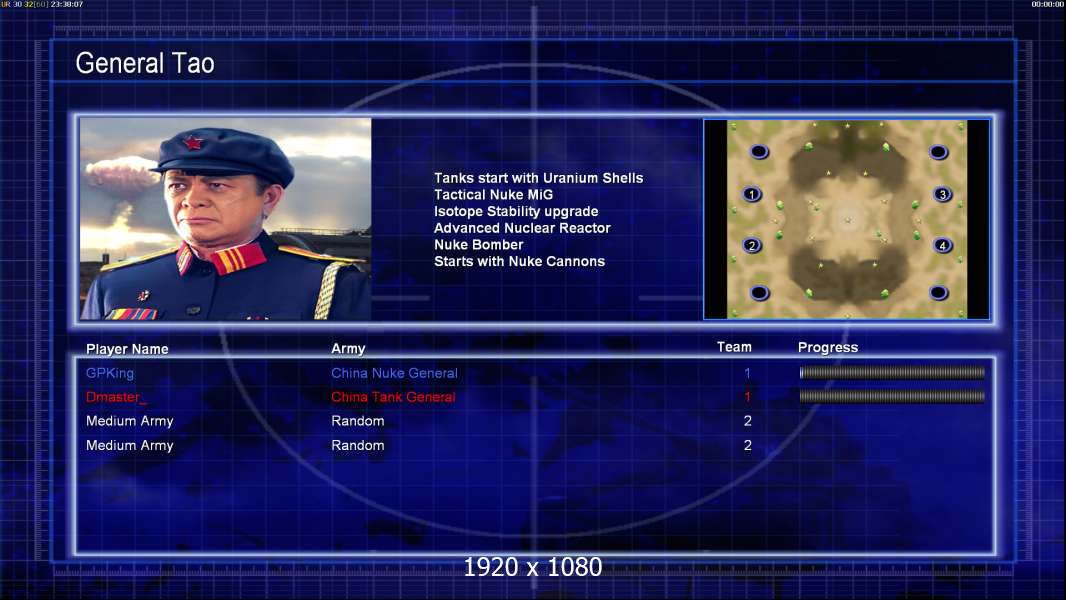Click 'China Tank General' army entry
1066x600 pixels.
(x=393, y=397)
